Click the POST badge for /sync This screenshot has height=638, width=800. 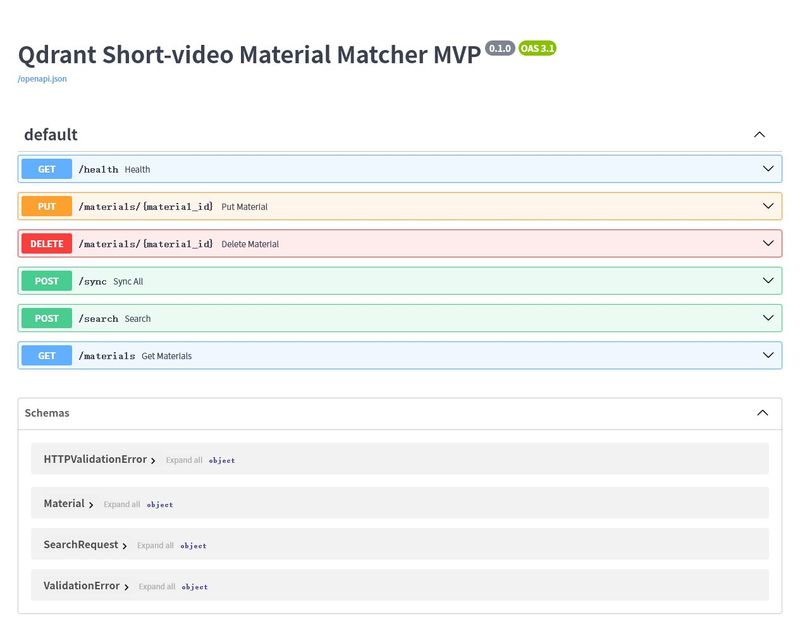[46, 281]
